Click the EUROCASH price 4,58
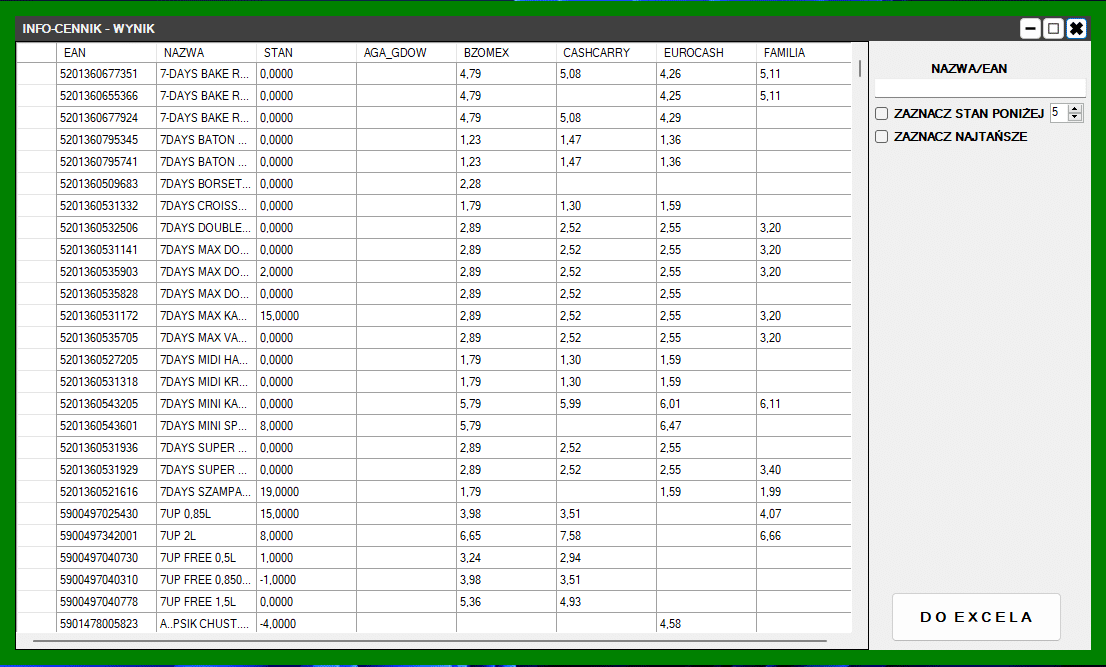 (706, 624)
